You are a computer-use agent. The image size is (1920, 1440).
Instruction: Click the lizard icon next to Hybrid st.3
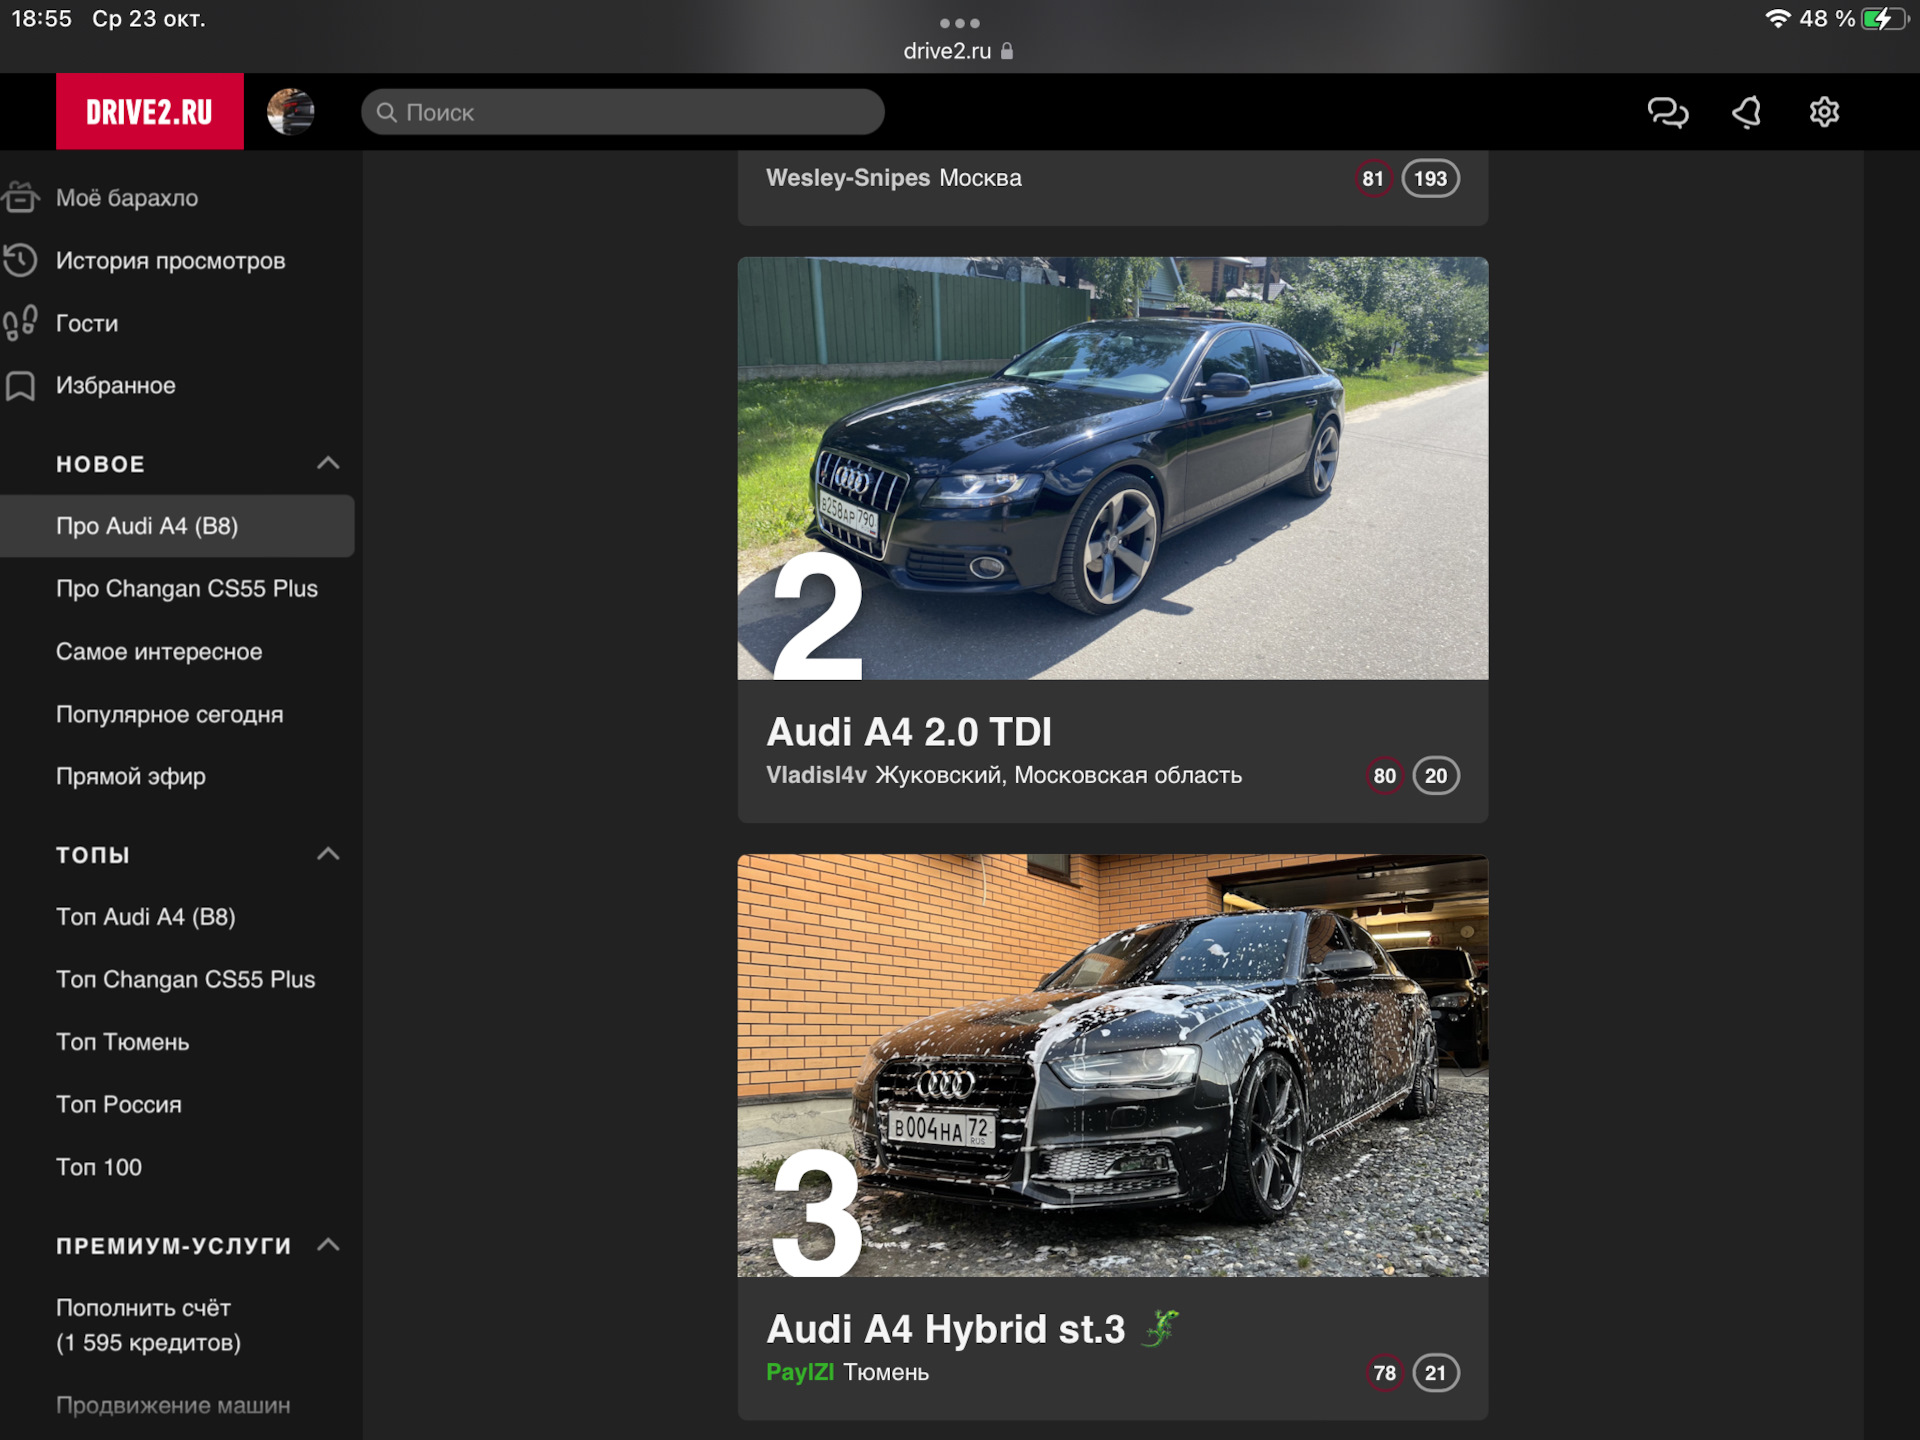click(x=1161, y=1328)
